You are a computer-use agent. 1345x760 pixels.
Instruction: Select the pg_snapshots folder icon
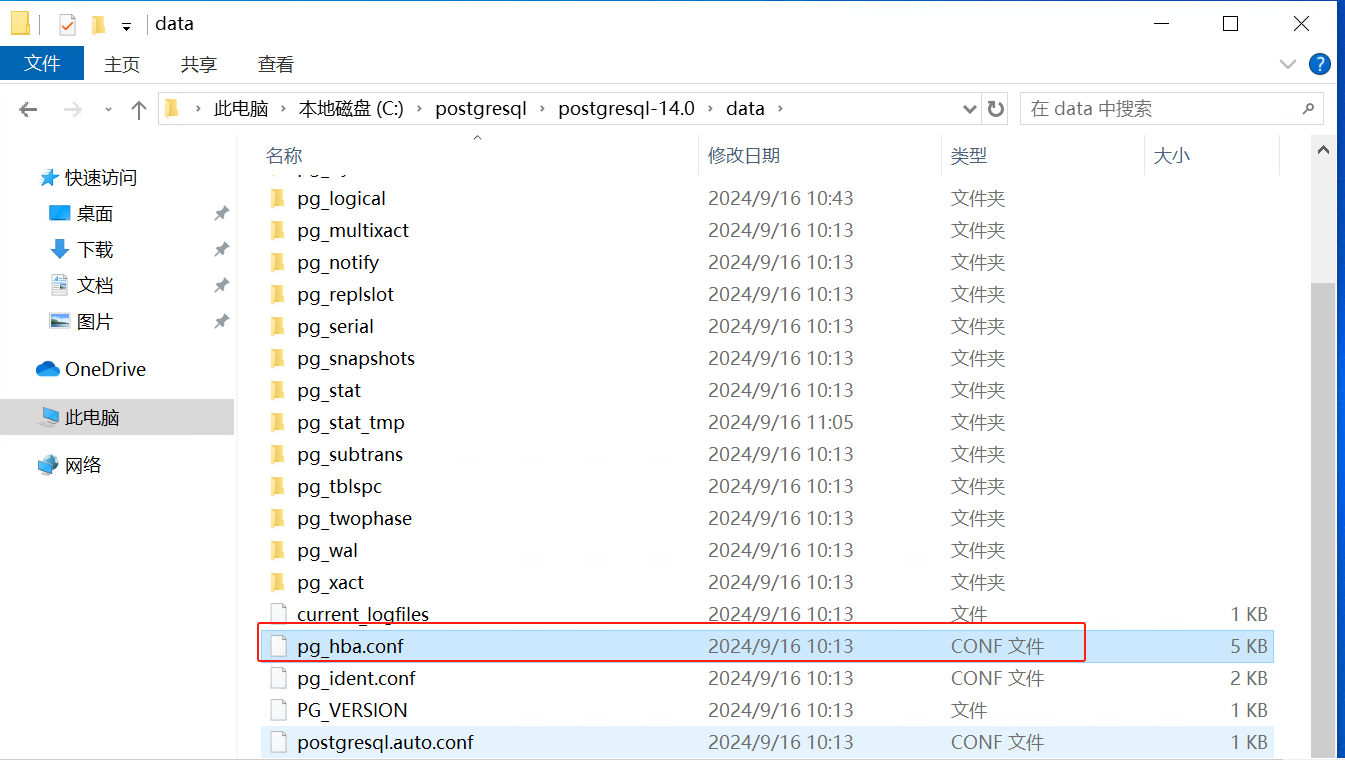tap(278, 358)
